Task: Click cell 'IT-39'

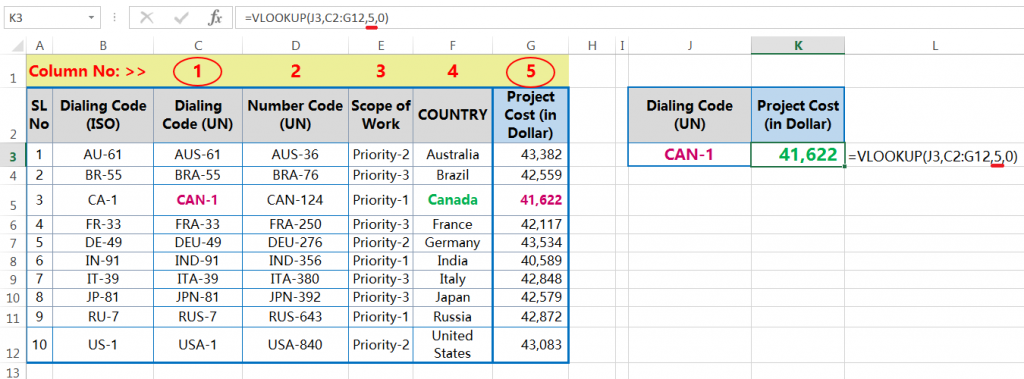Action: pos(103,280)
